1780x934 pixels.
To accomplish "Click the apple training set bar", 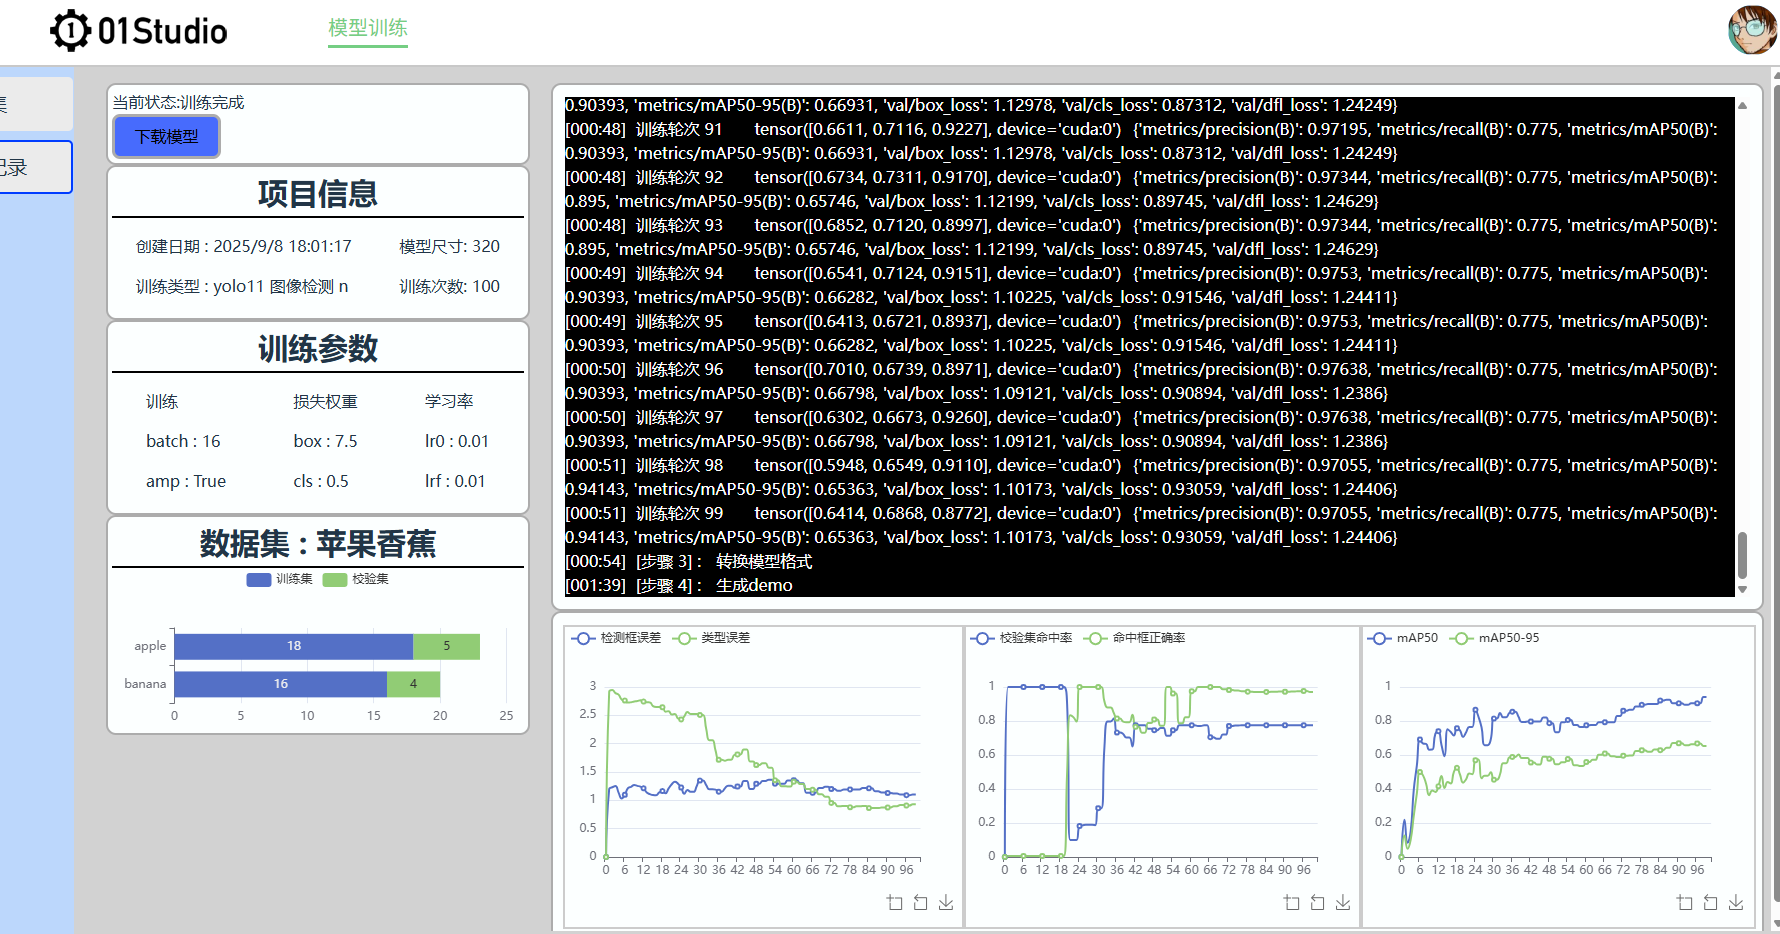I will (x=293, y=646).
